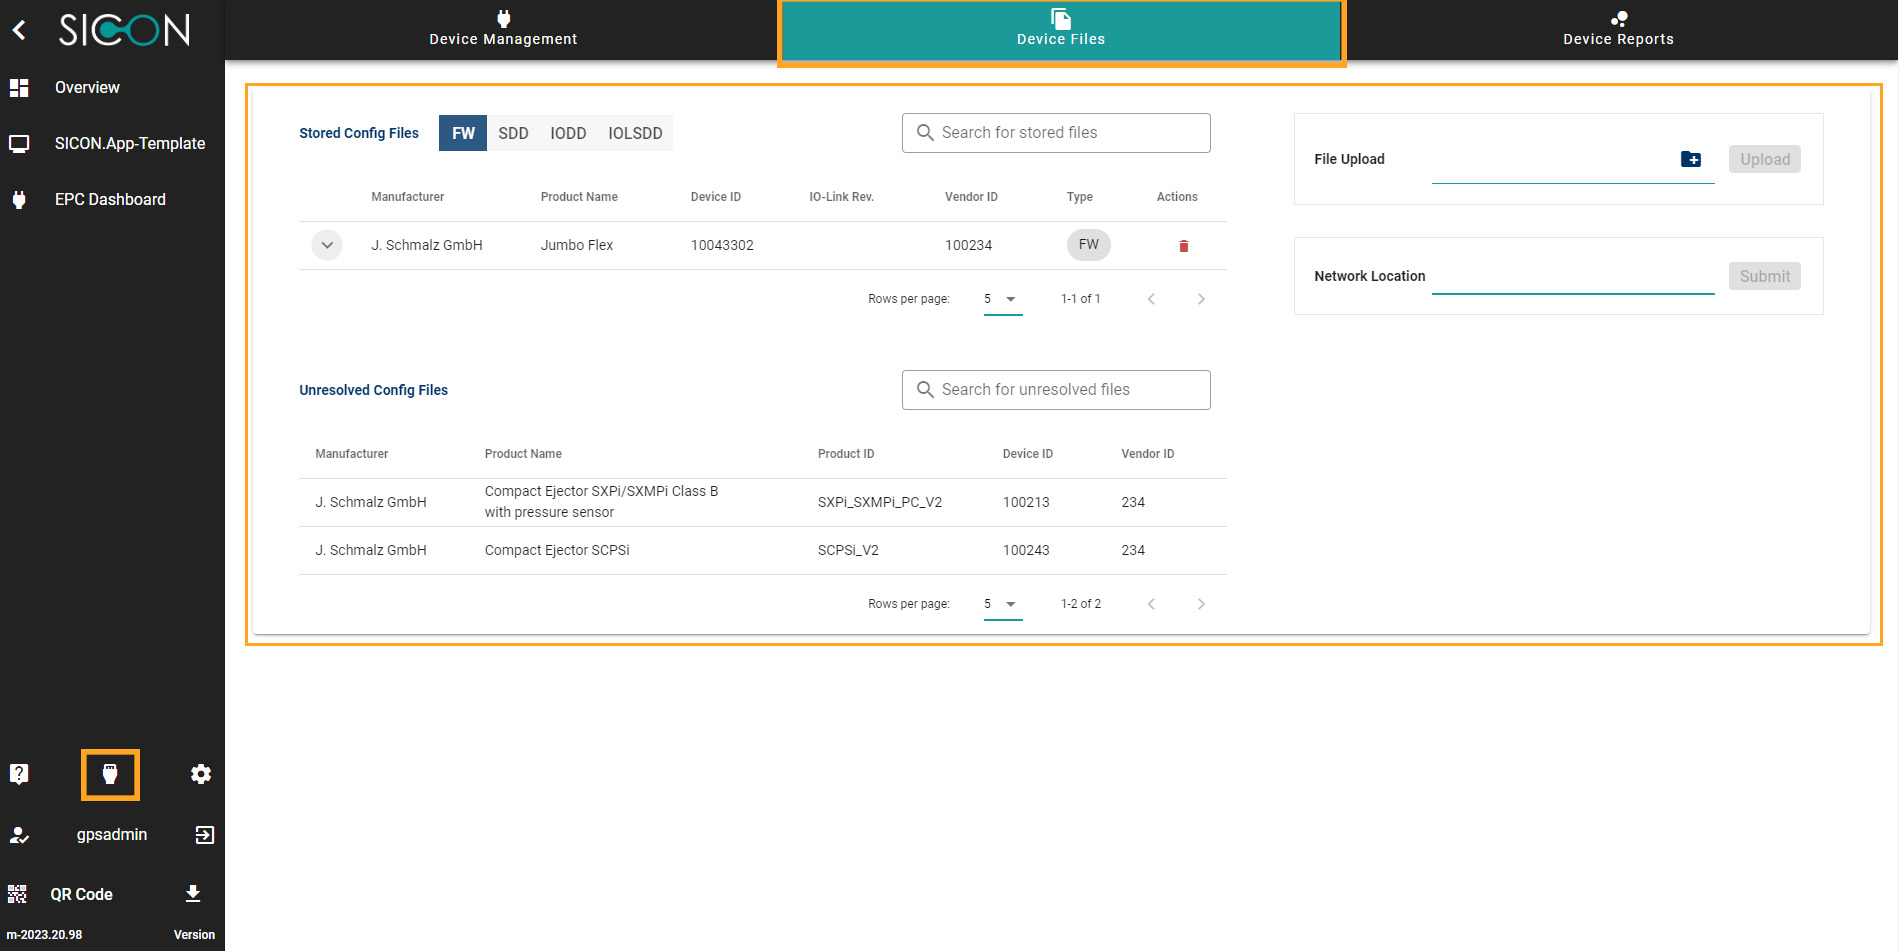Open stored files rows per page dropdown
This screenshot has width=1899, height=951.
pyautogui.click(x=1002, y=299)
